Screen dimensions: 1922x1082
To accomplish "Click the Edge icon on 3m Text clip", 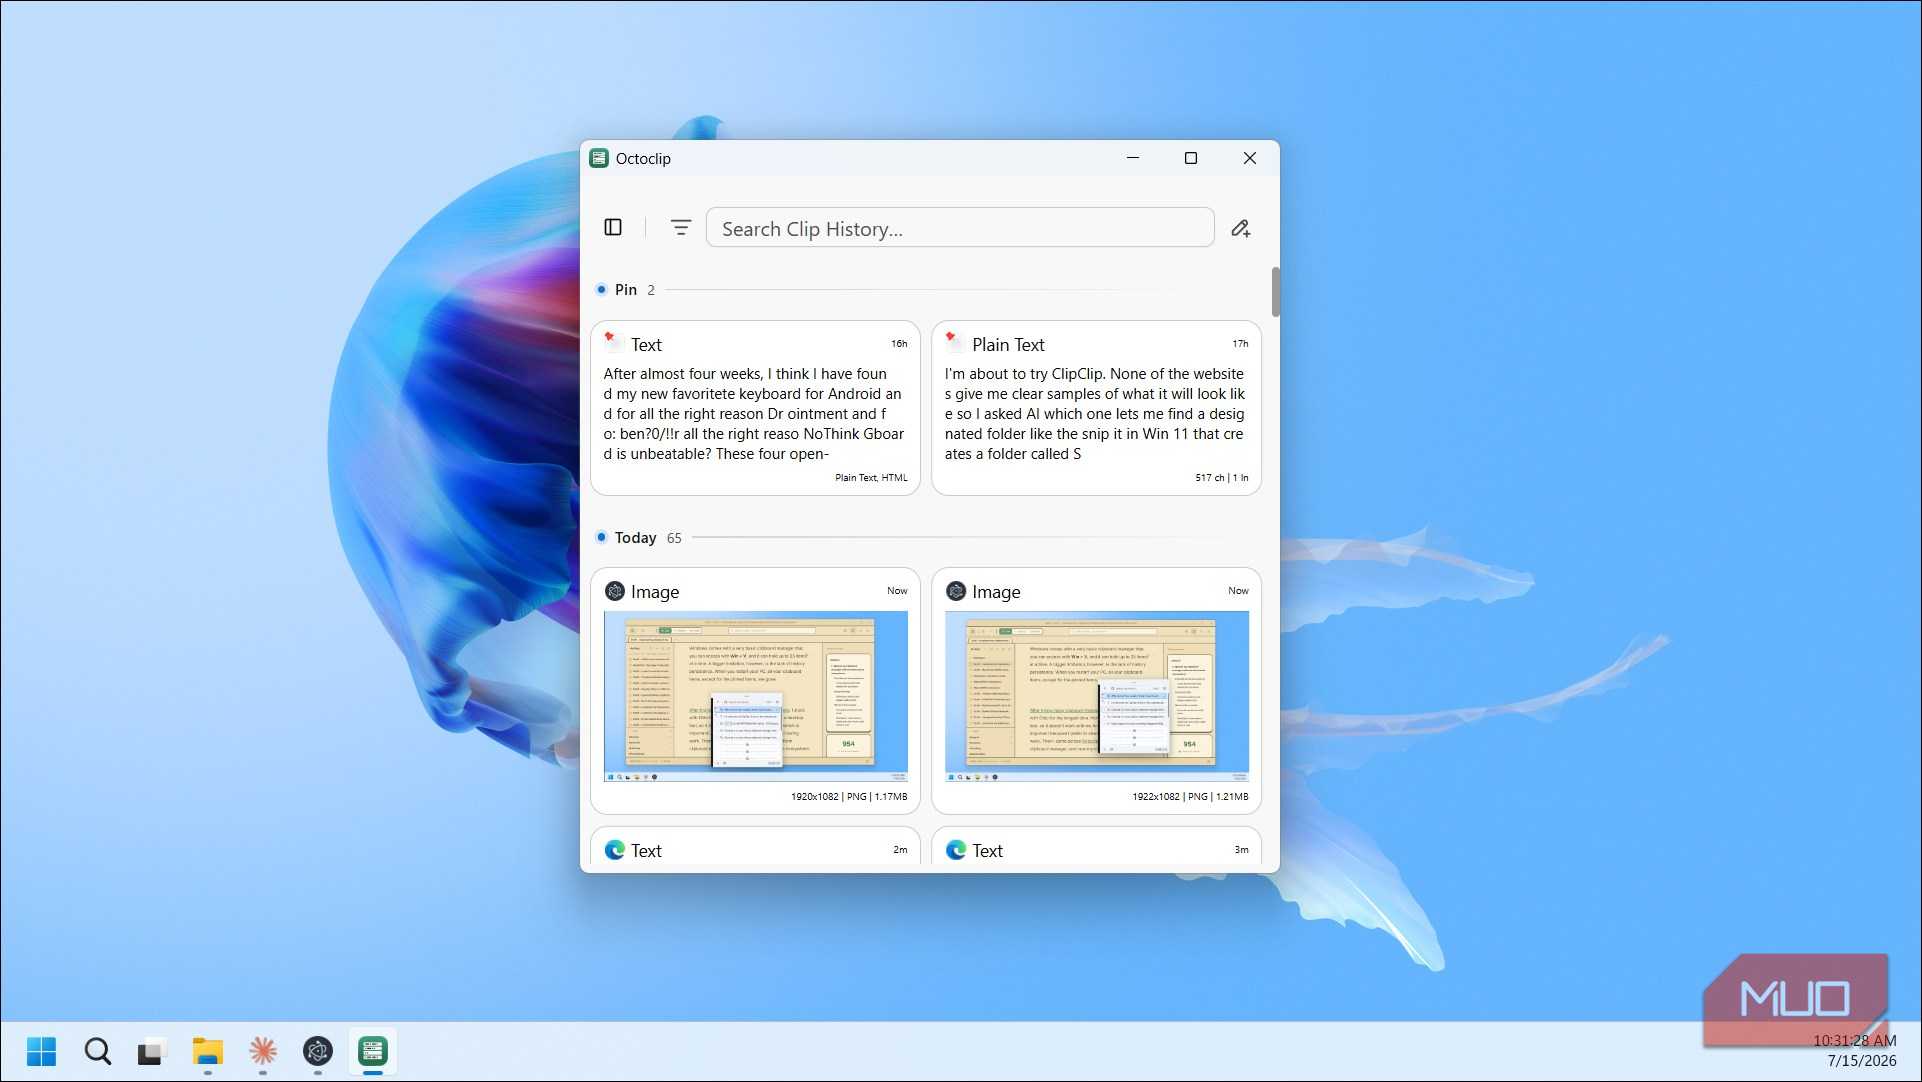I will coord(956,850).
